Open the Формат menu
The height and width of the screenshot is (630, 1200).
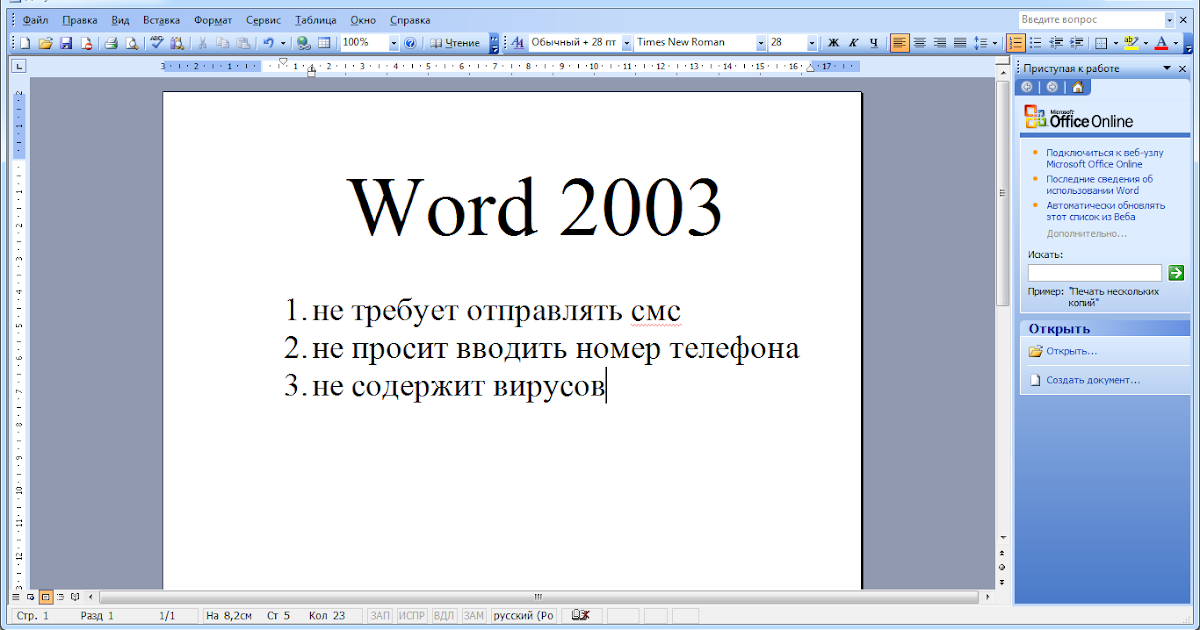pyautogui.click(x=215, y=20)
